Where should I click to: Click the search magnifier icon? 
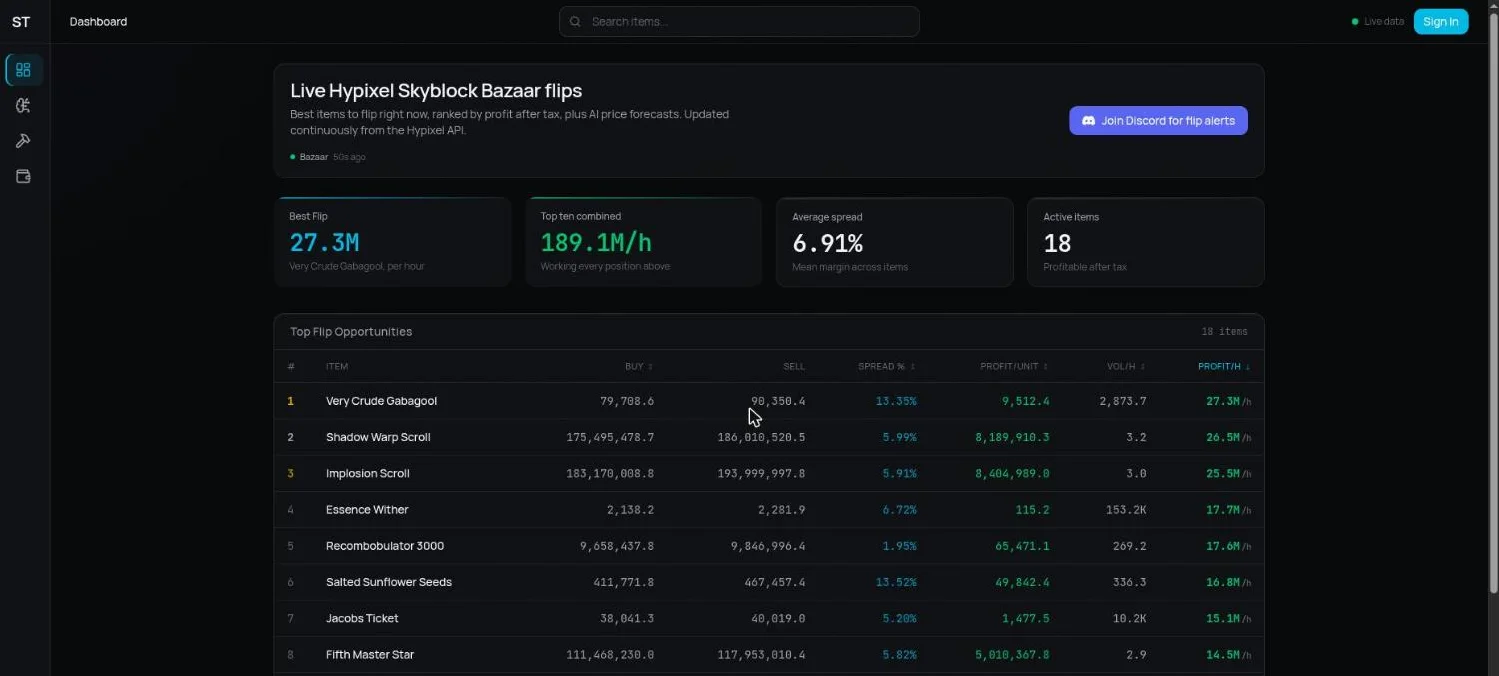pyautogui.click(x=575, y=22)
